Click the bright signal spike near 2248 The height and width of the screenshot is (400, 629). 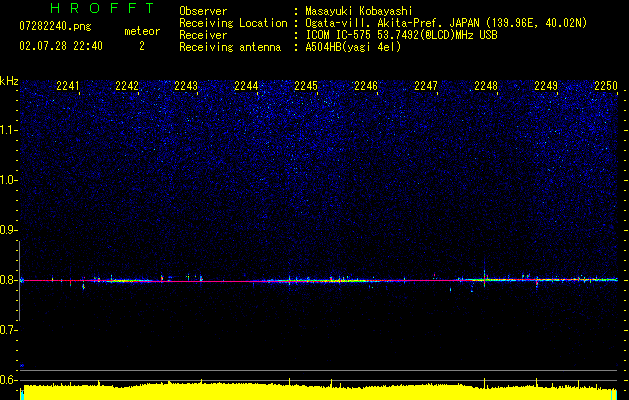[485, 277]
